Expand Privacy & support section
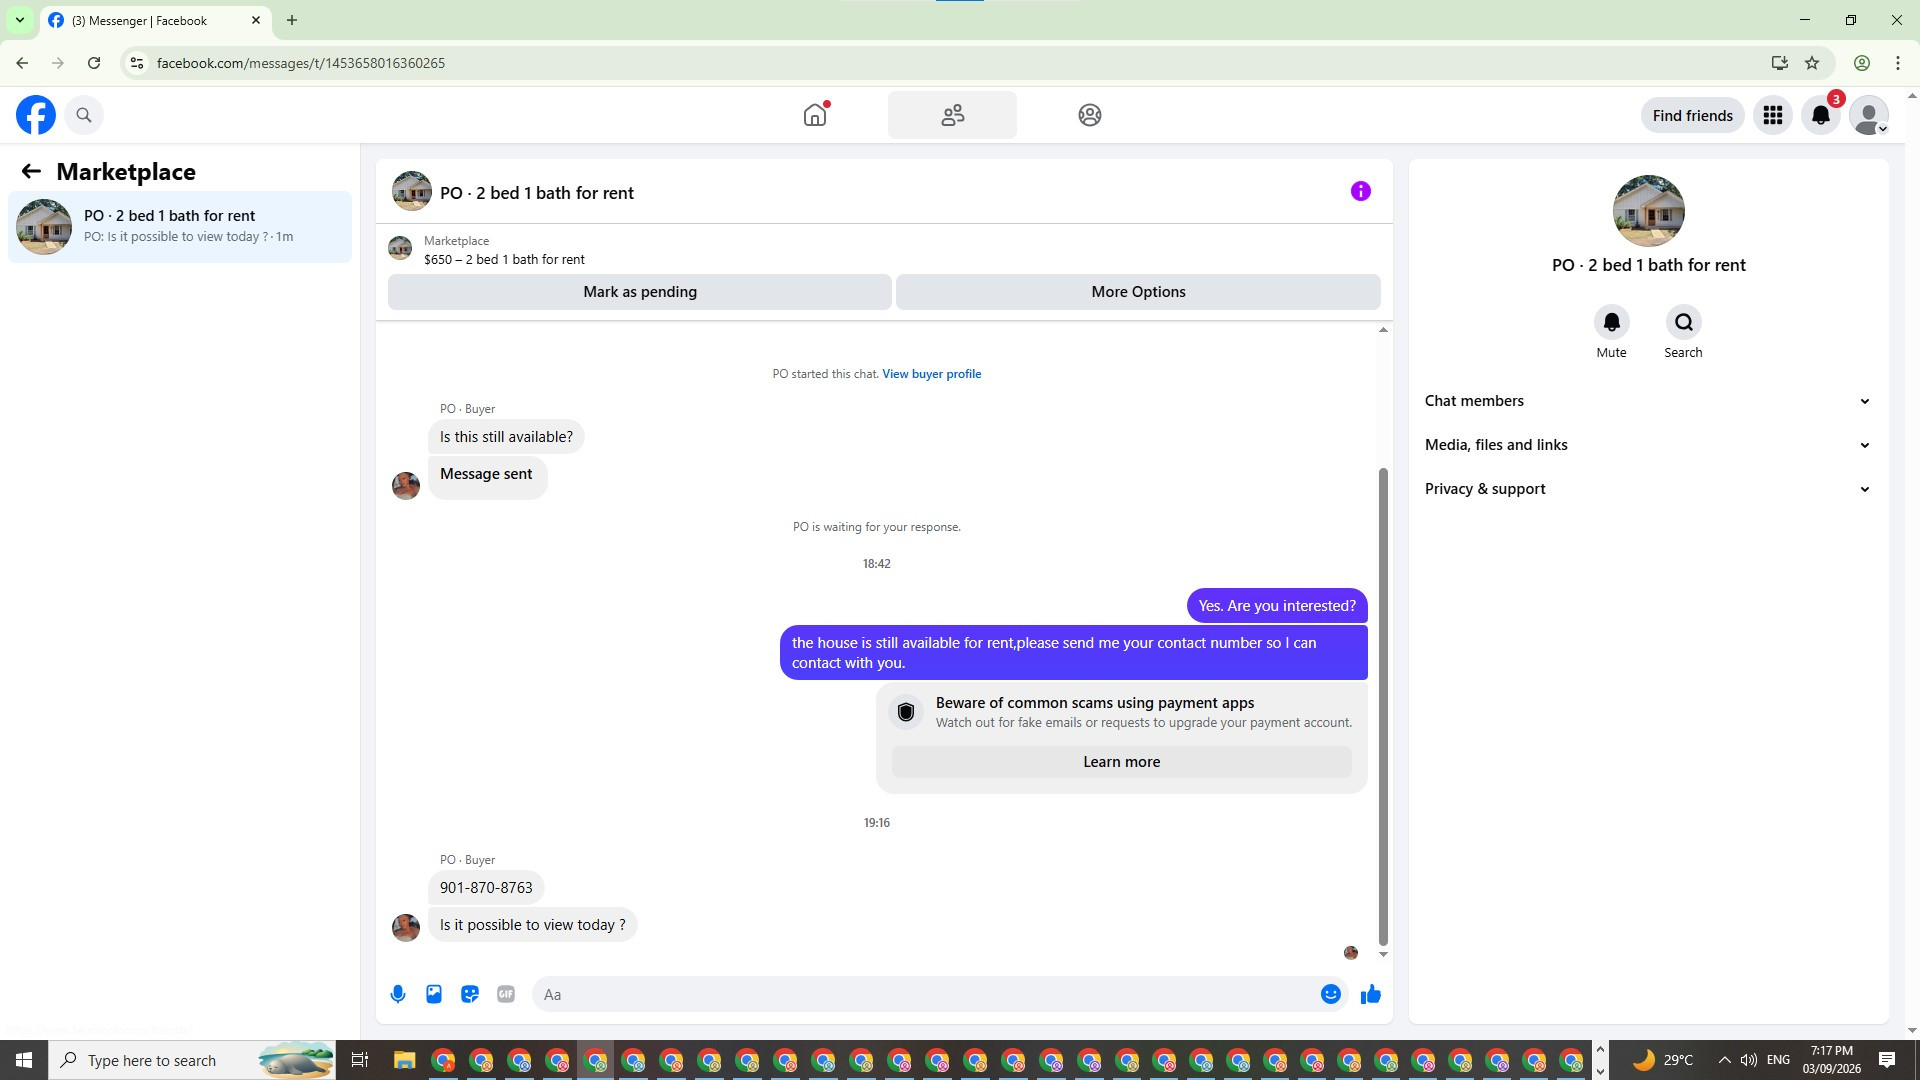 [x=1648, y=489]
